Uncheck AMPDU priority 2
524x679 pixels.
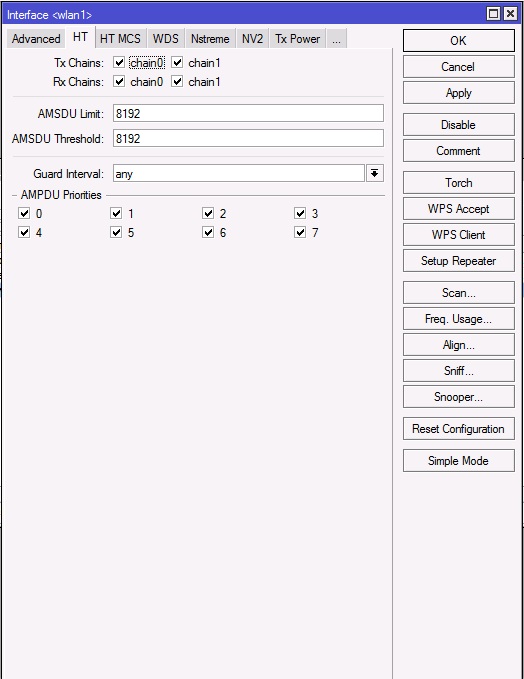pyautogui.click(x=208, y=213)
